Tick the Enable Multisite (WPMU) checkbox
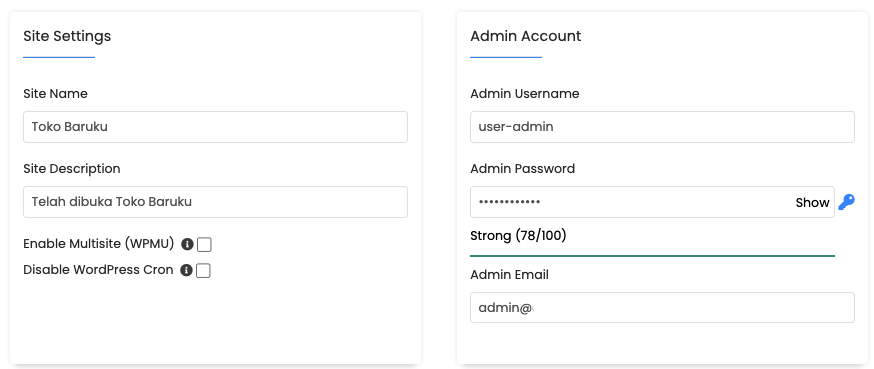The height and width of the screenshot is (369, 874). (204, 245)
